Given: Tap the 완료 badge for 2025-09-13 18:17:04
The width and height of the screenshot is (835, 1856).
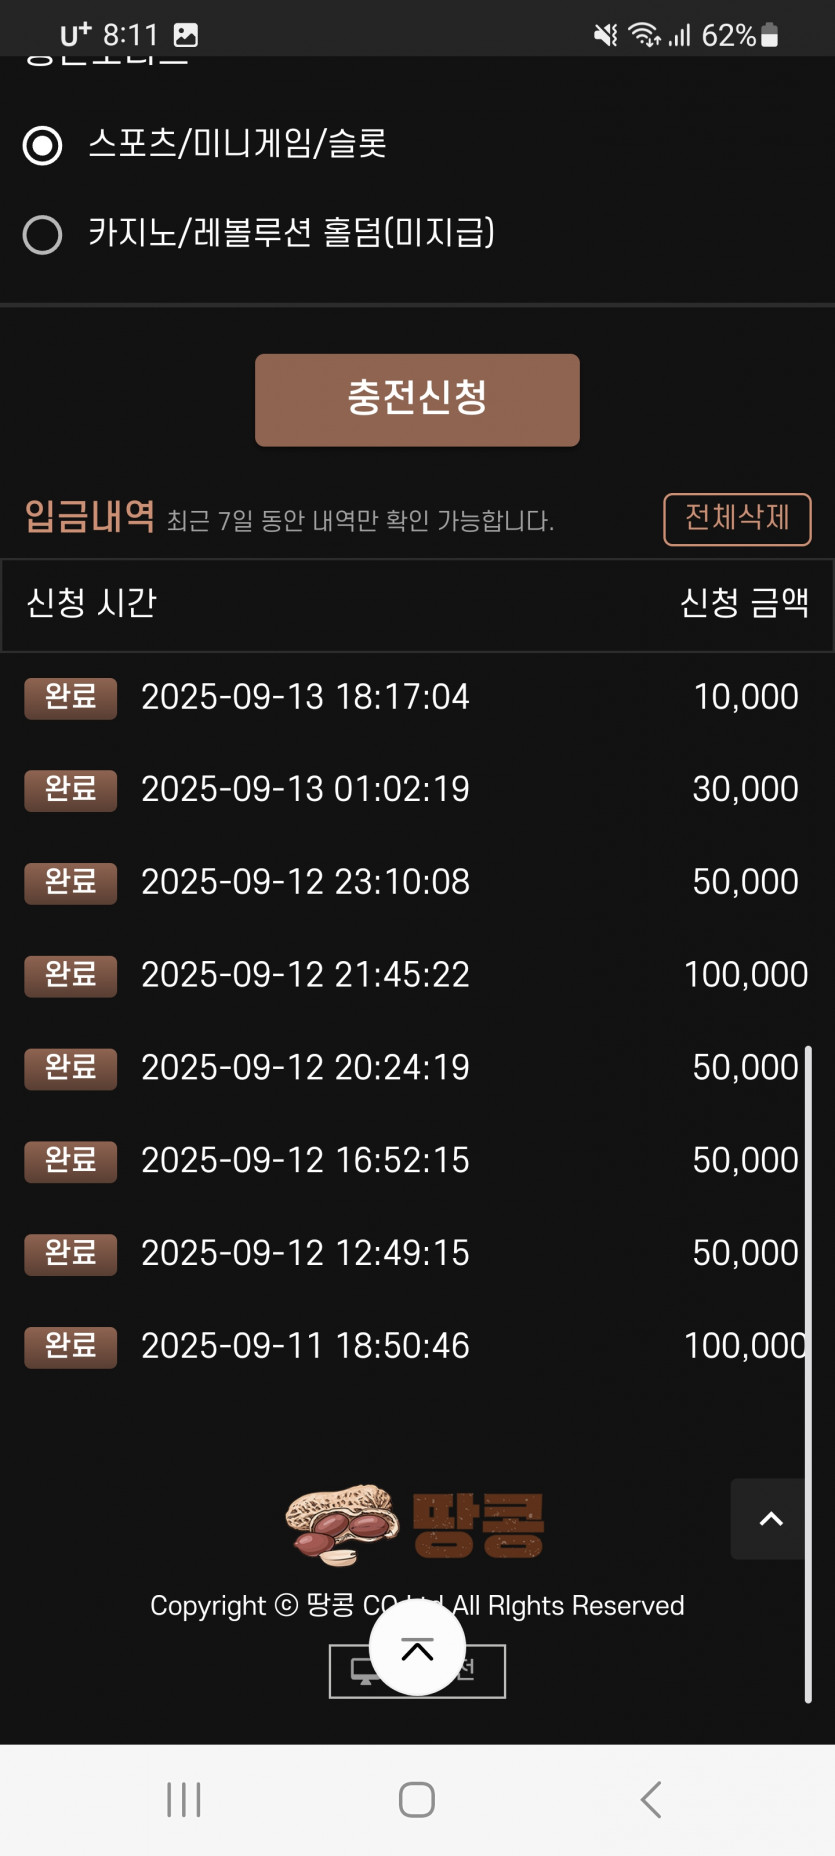Looking at the screenshot, I should (71, 698).
